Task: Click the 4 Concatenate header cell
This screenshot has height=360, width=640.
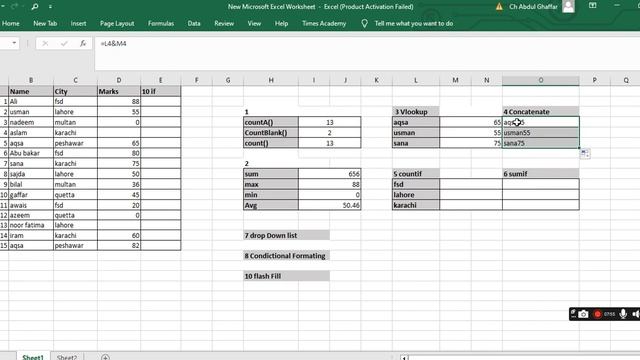Action: (540, 112)
